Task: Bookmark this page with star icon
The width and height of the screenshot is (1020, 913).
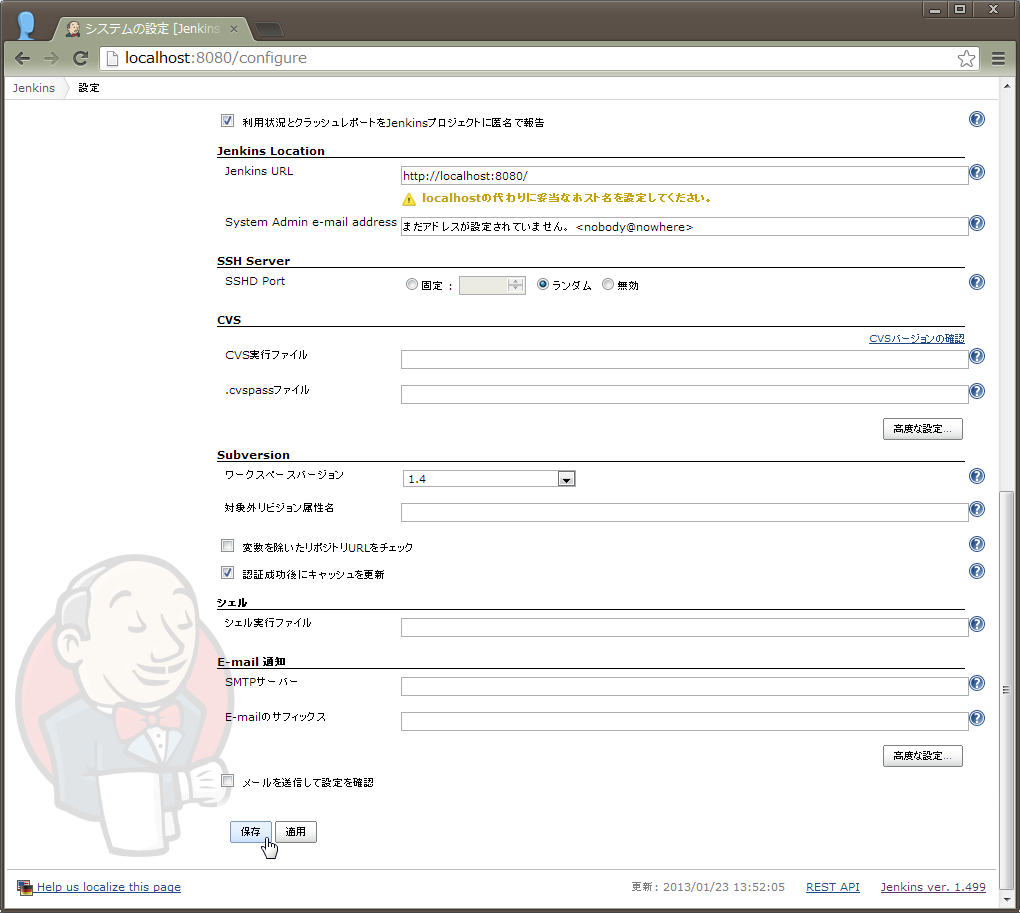Action: click(966, 59)
